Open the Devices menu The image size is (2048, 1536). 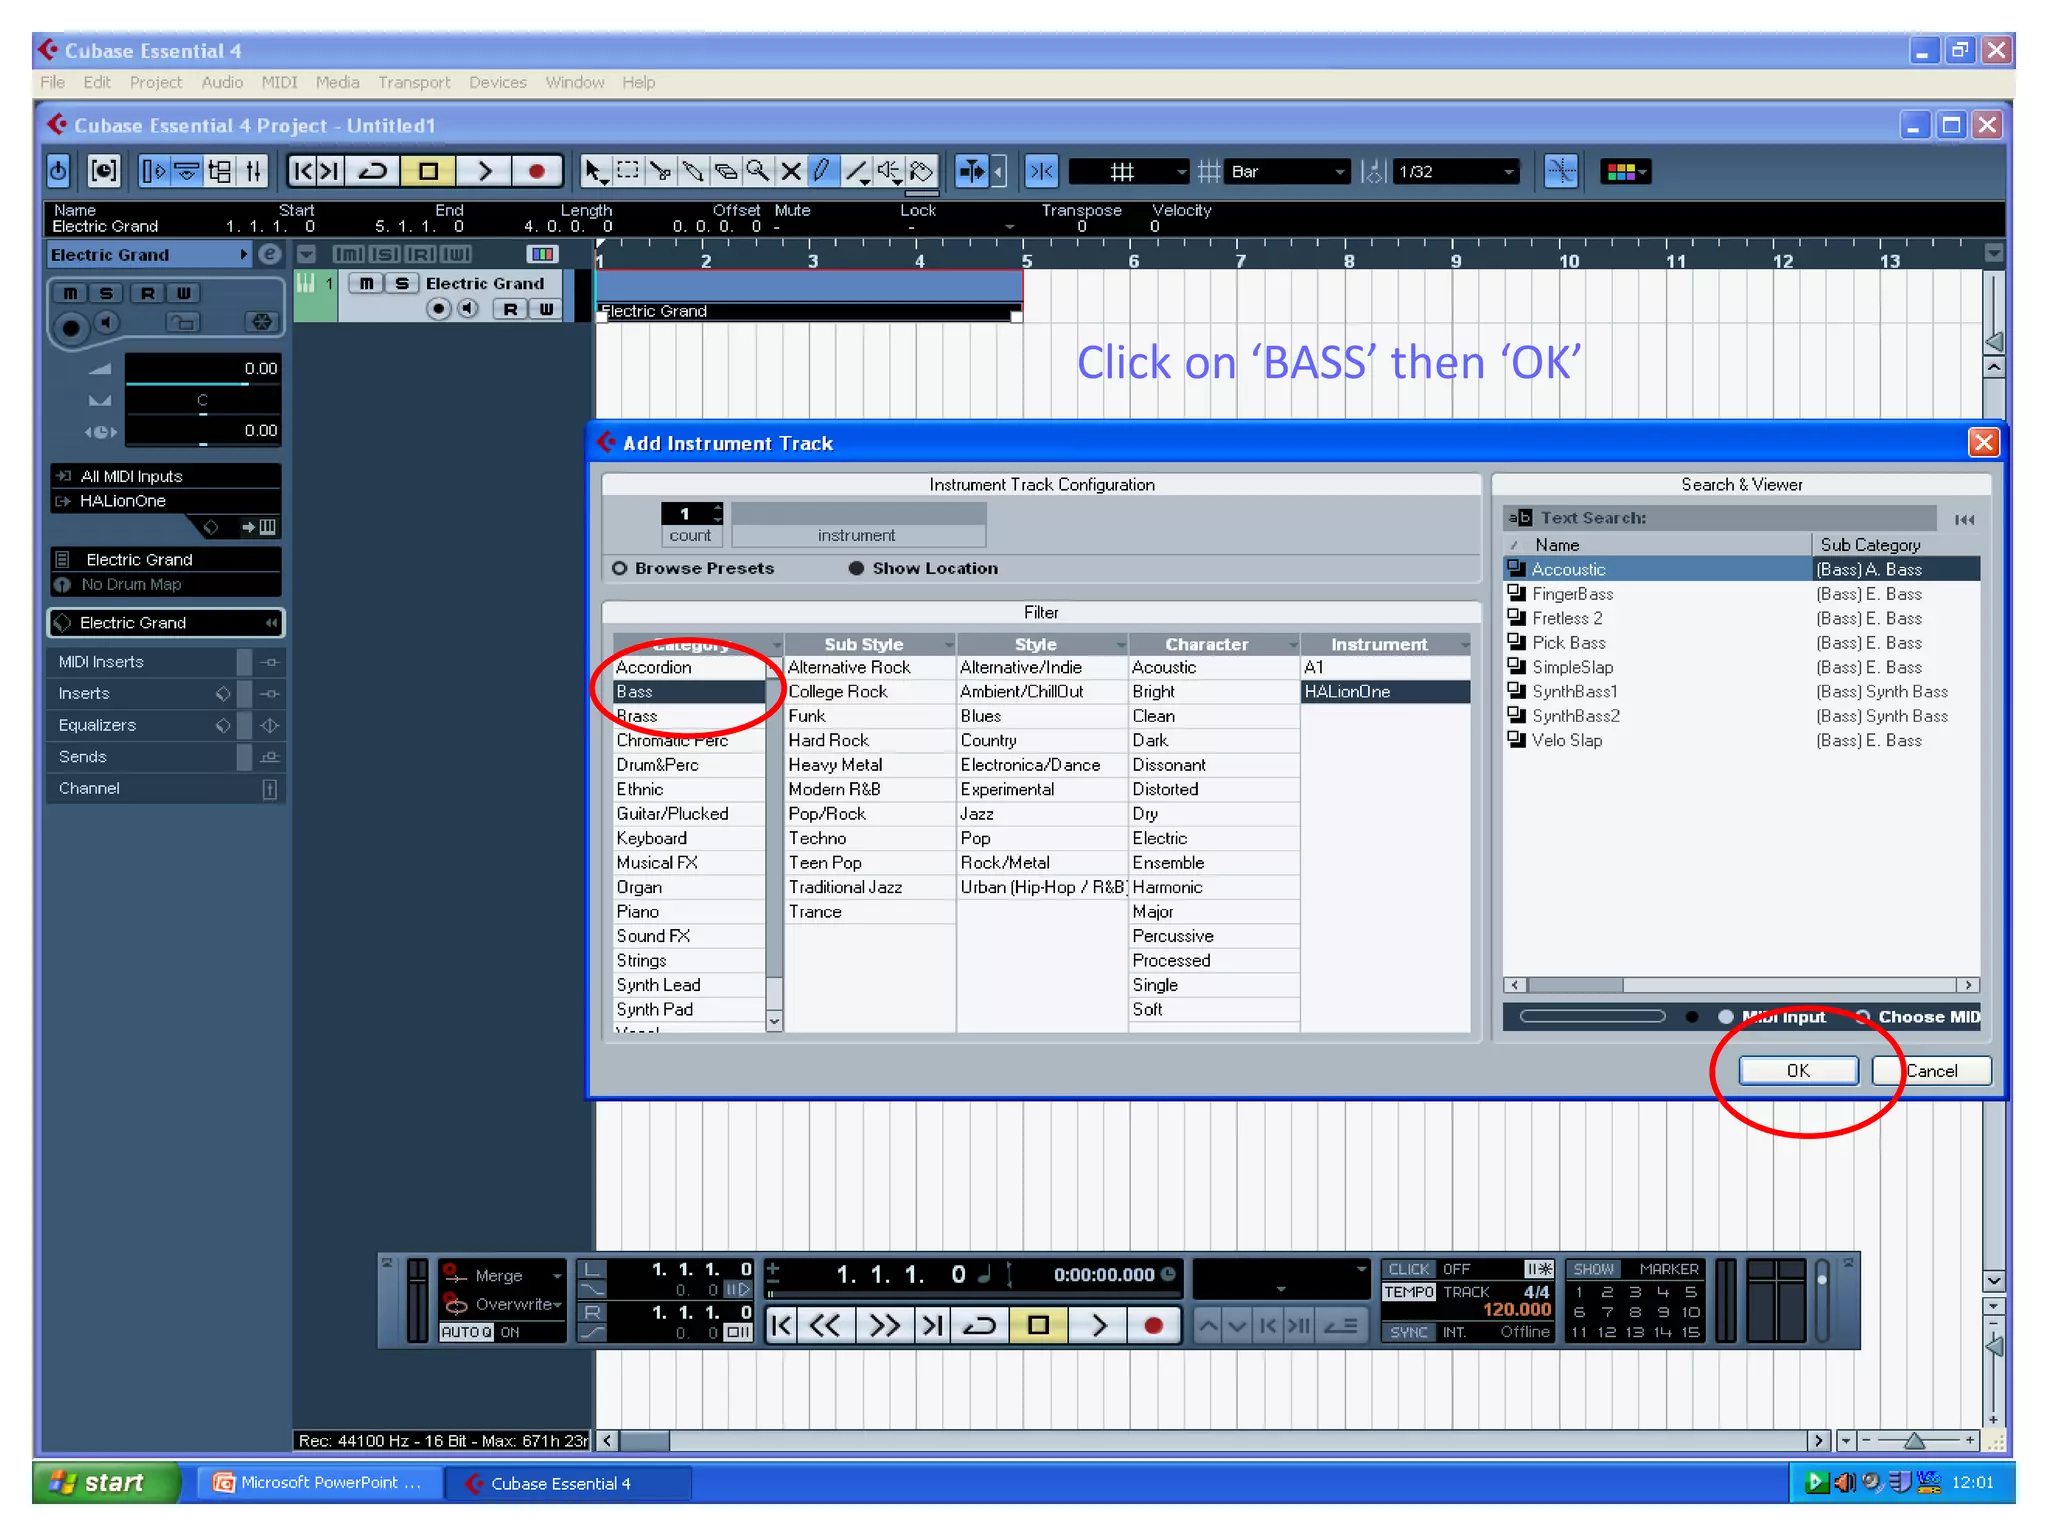pyautogui.click(x=498, y=82)
